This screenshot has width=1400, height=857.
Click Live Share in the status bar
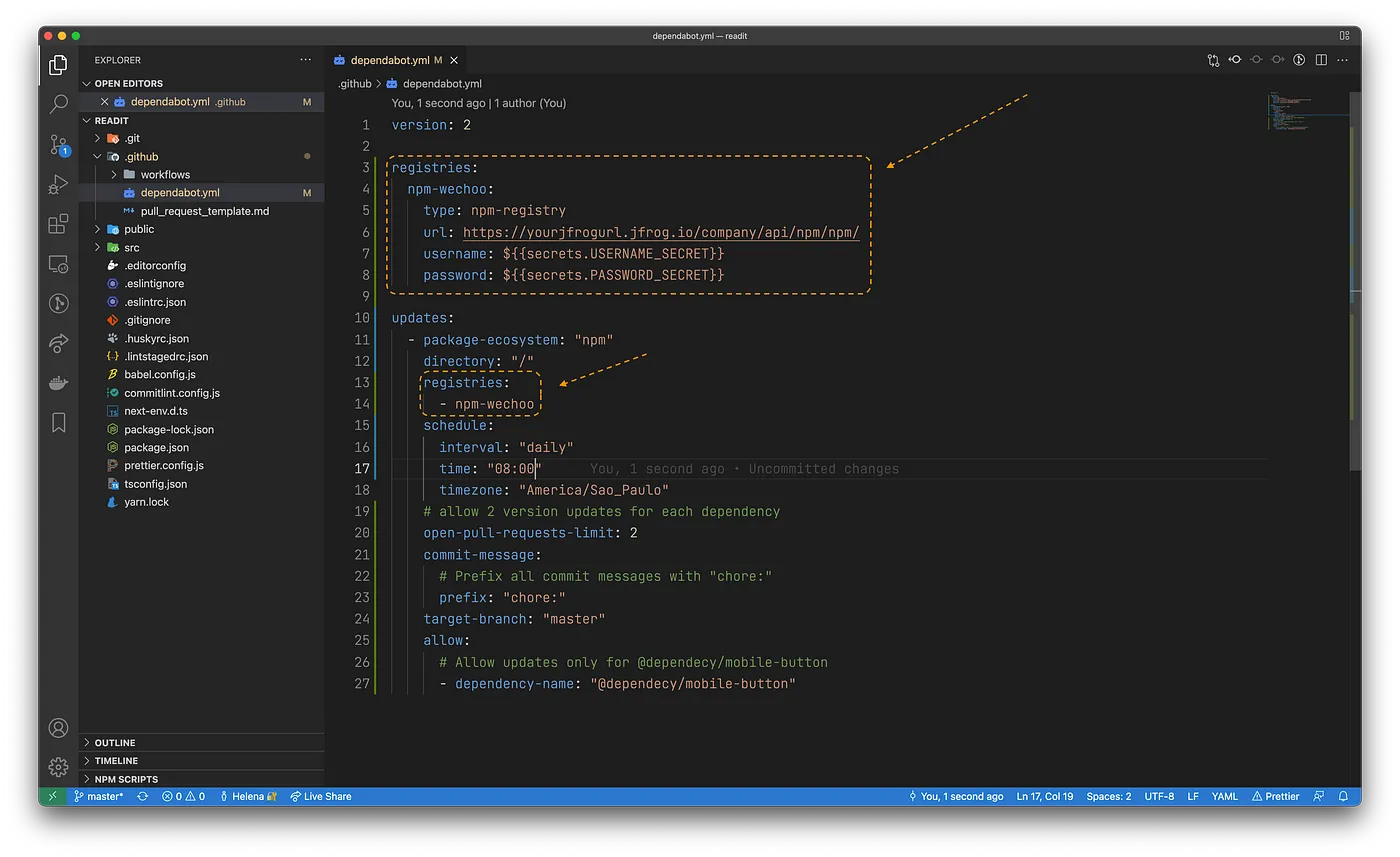point(320,797)
